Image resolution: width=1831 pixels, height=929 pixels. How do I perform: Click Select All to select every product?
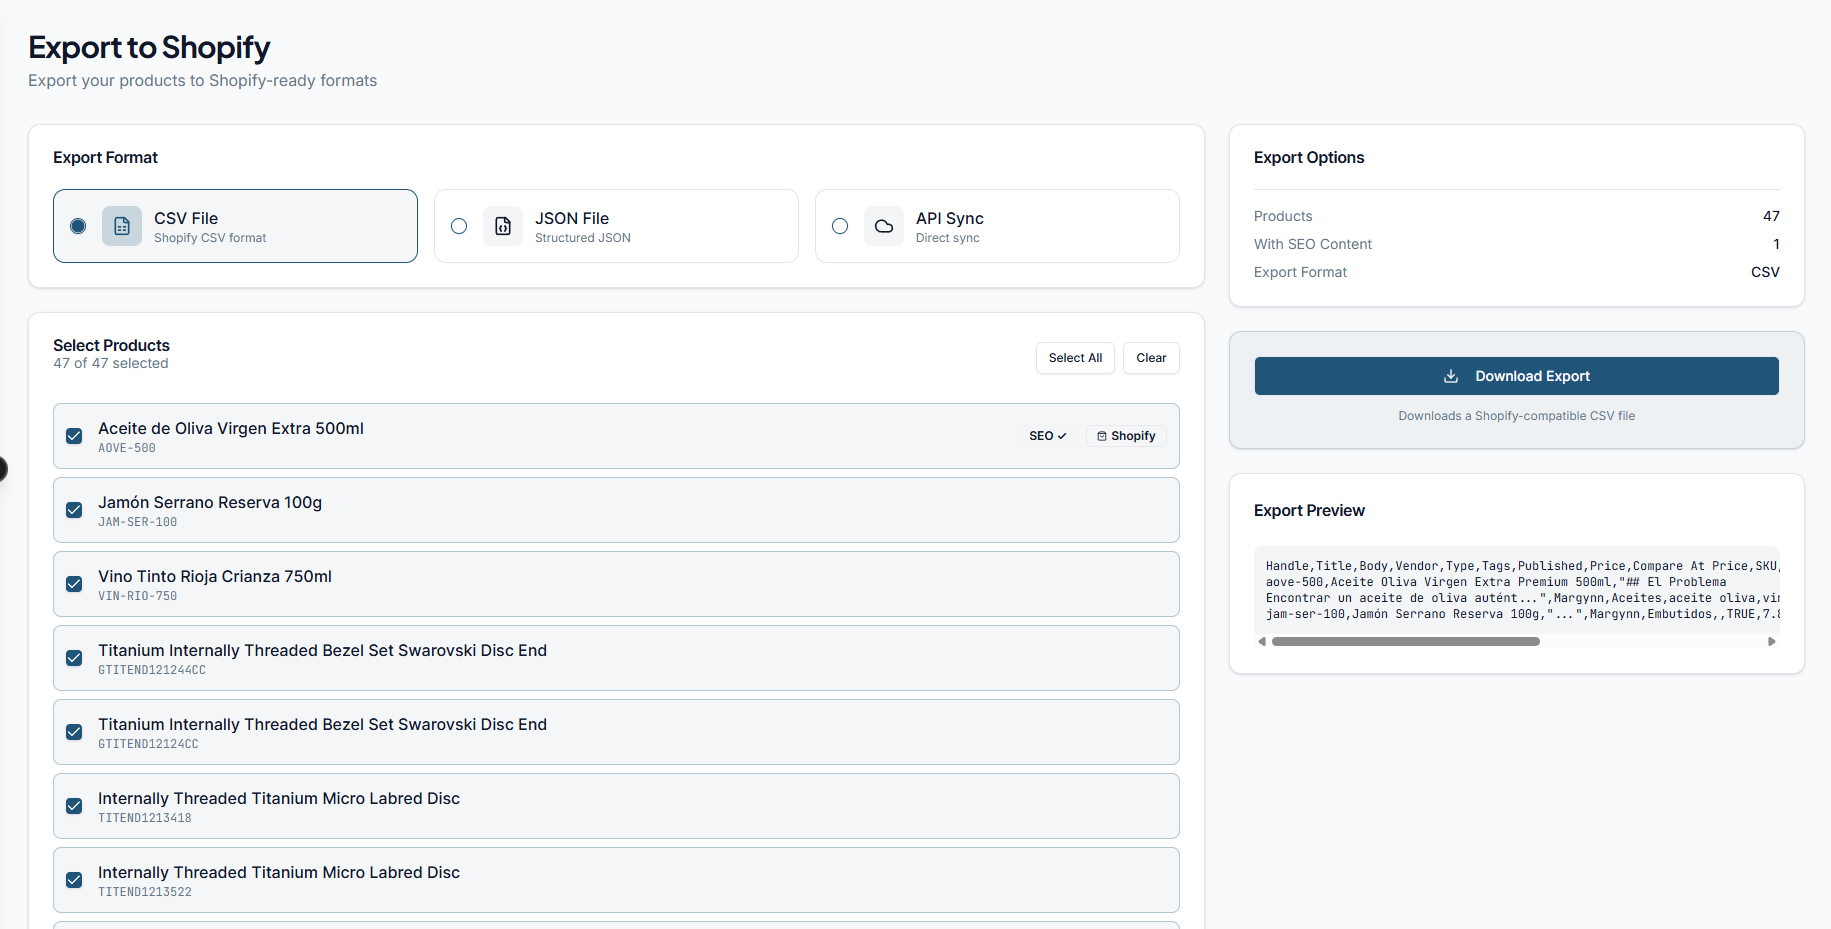coord(1075,357)
